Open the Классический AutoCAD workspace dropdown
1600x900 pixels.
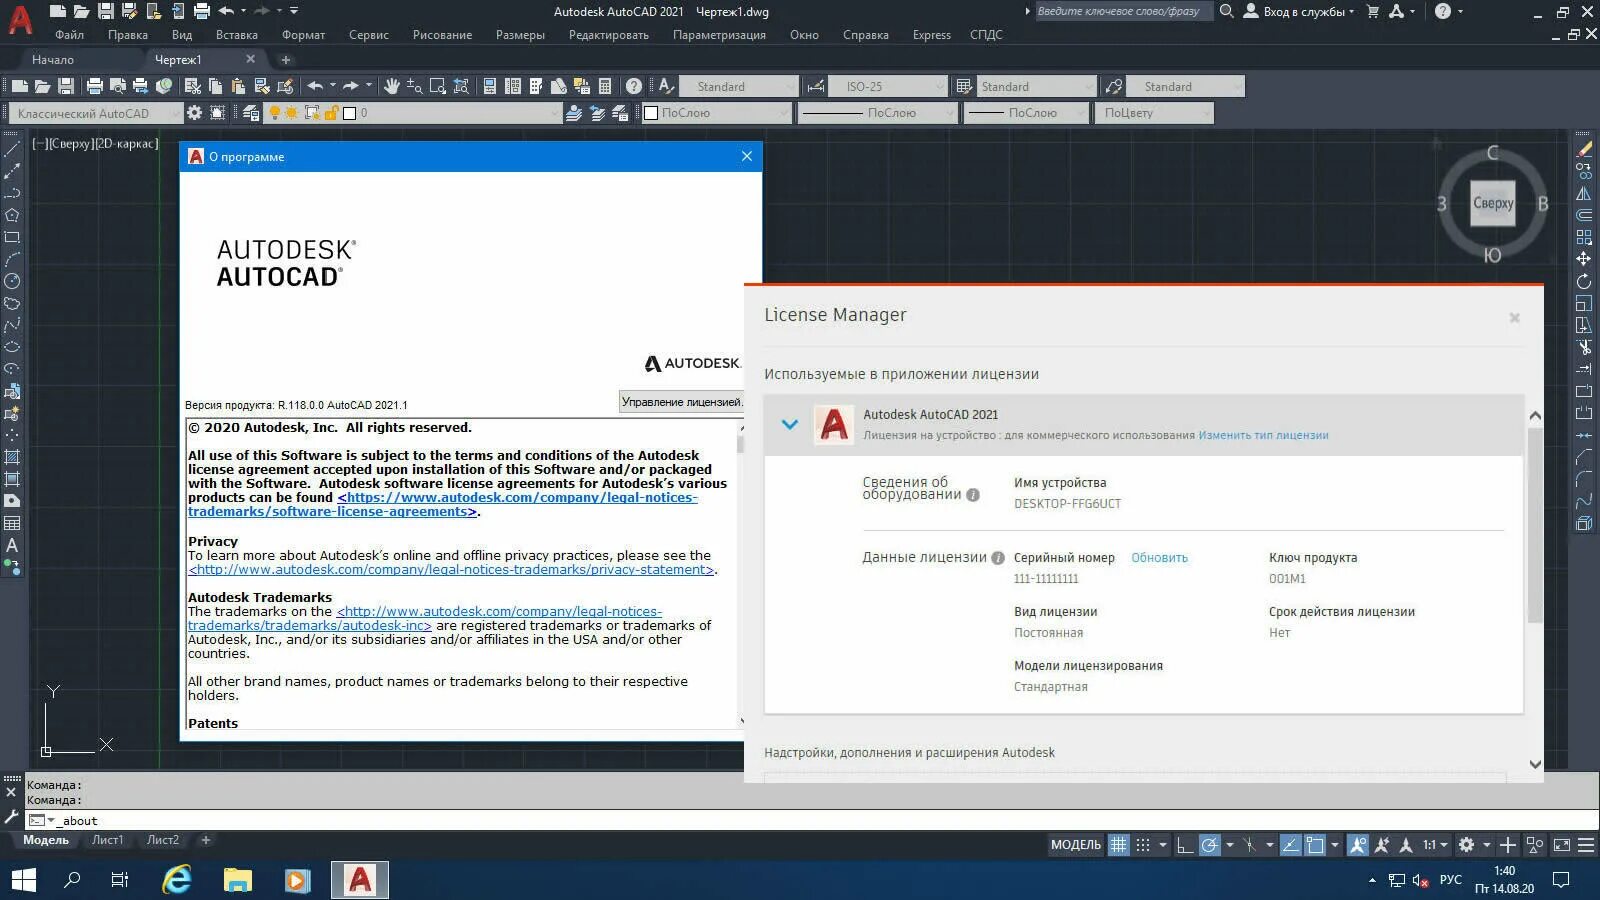point(96,113)
